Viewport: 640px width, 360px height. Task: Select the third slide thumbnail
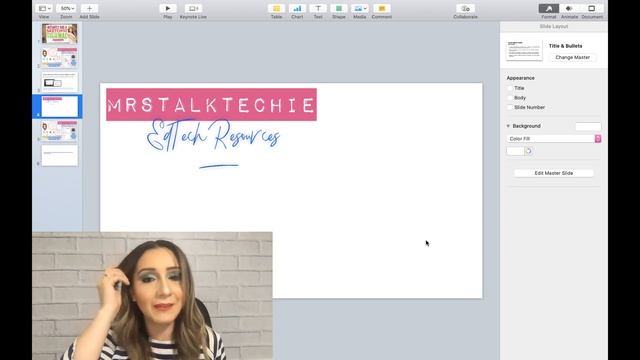[x=59, y=82]
